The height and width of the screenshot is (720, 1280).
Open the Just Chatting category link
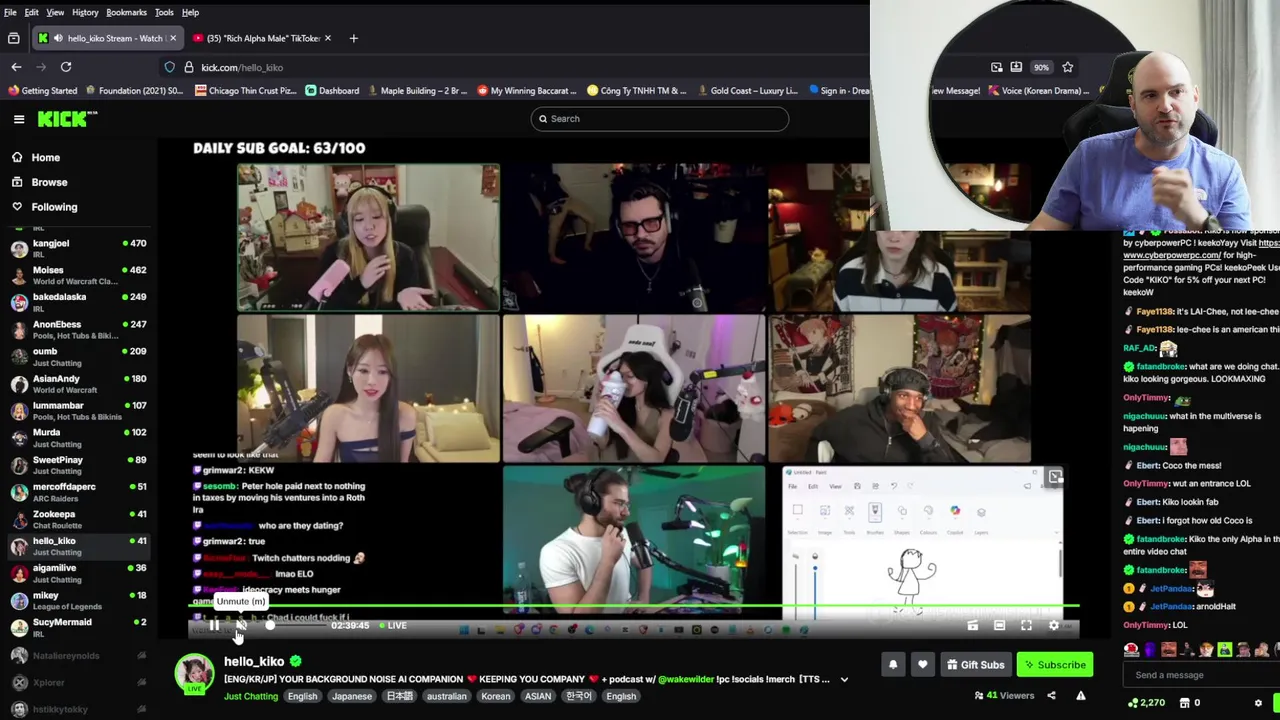coord(251,696)
